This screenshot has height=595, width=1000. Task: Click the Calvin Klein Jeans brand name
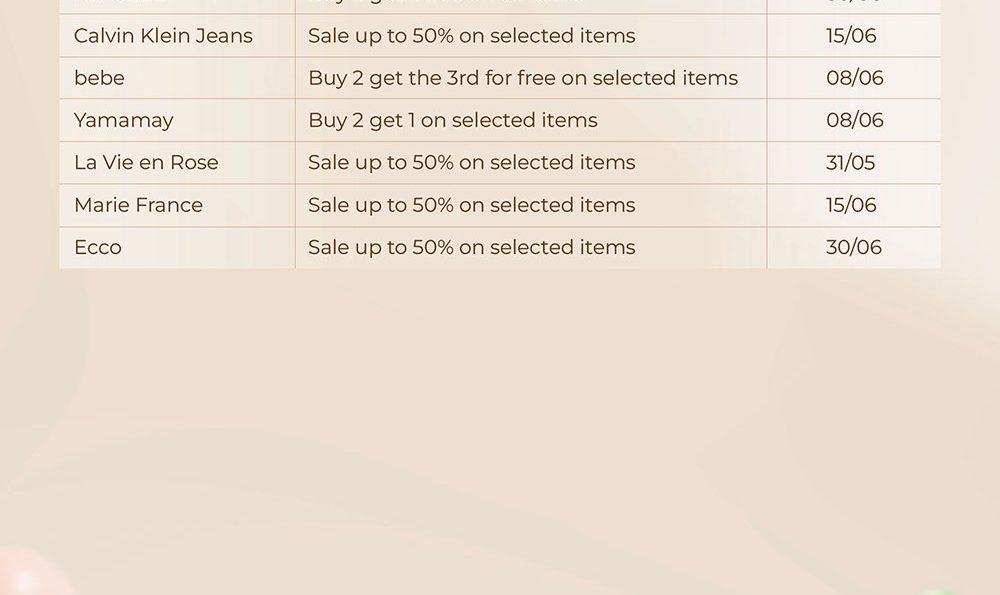(x=163, y=36)
